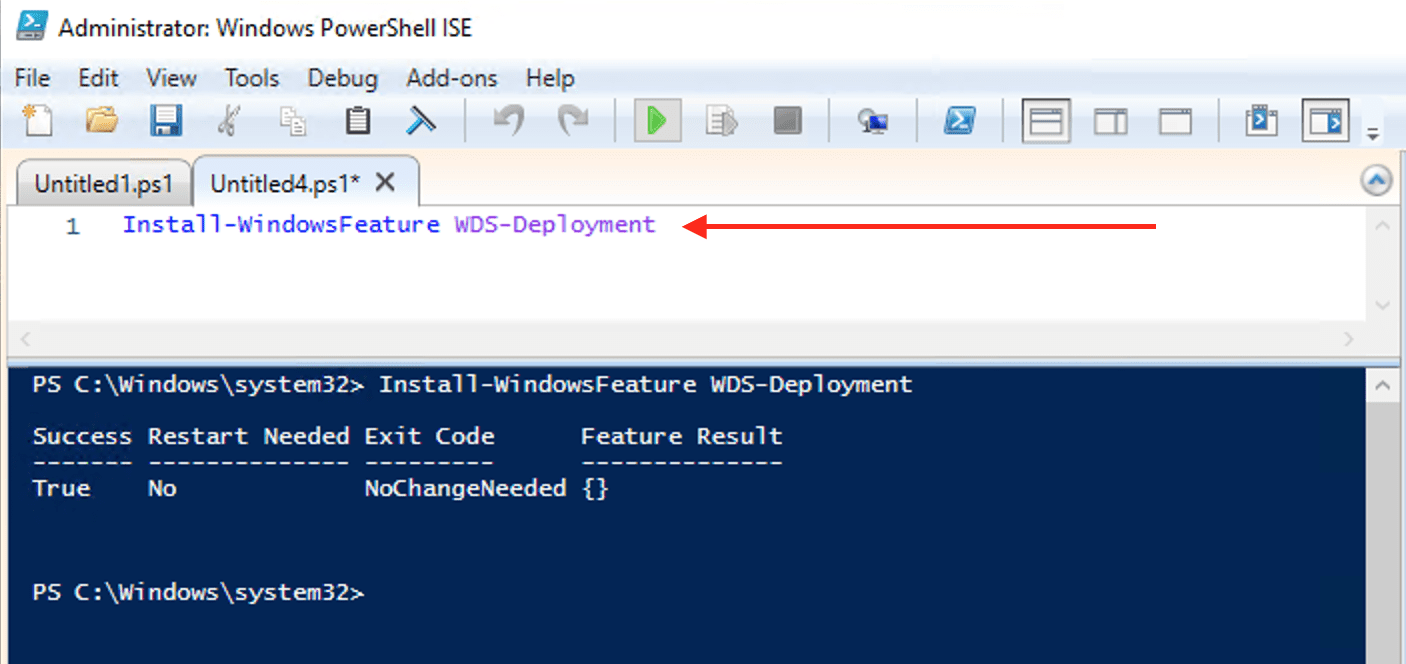The width and height of the screenshot is (1406, 664).
Task: Toggle Show Script Pane Top layout
Action: click(x=1046, y=121)
